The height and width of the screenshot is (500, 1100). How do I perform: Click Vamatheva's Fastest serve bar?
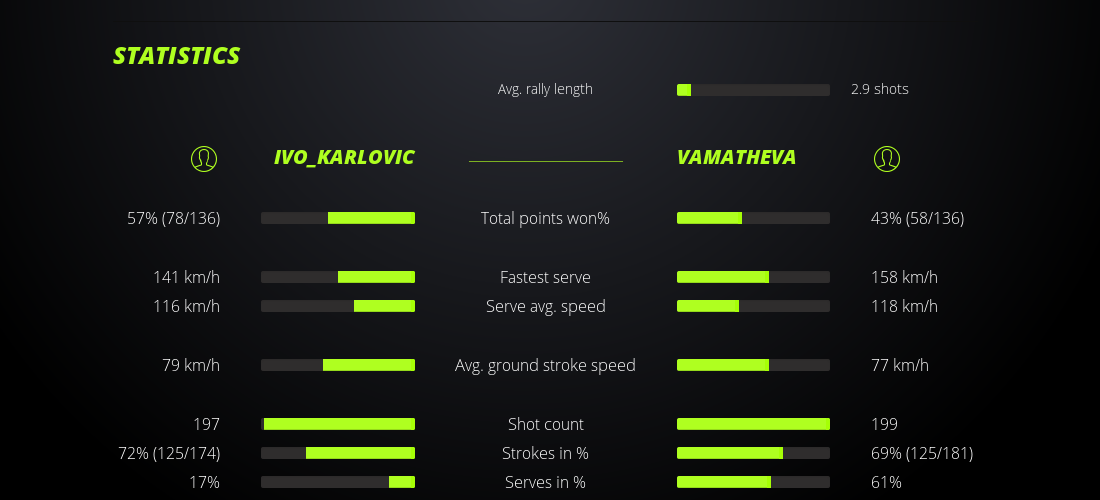pyautogui.click(x=753, y=277)
